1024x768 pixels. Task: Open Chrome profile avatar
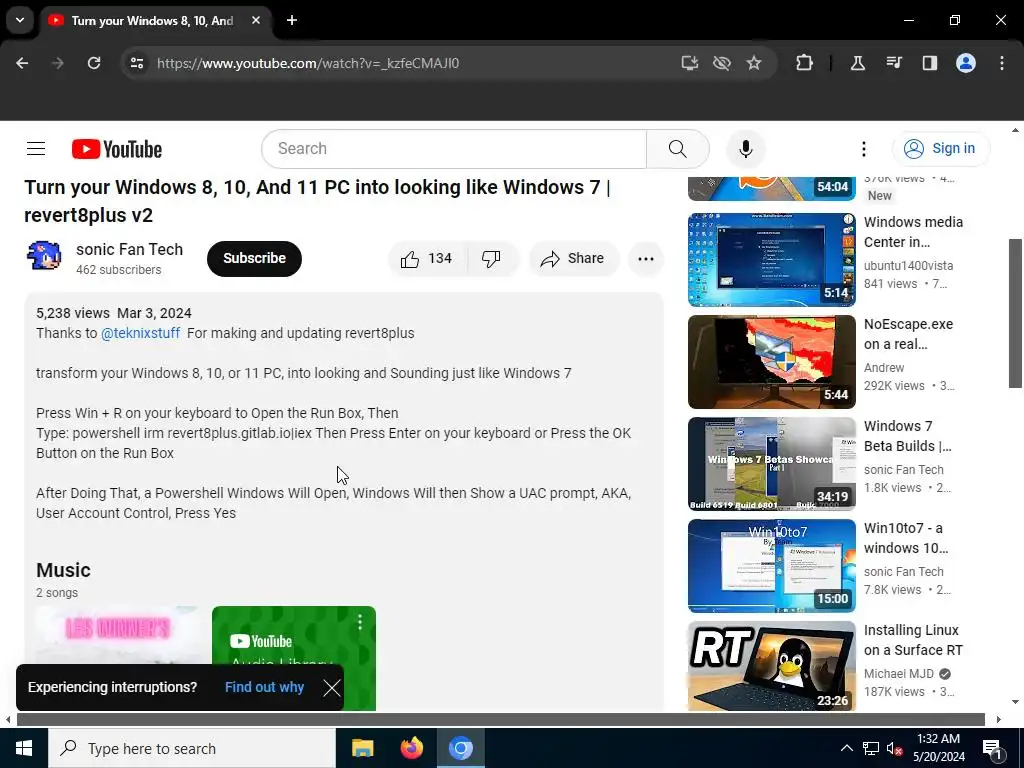[966, 63]
